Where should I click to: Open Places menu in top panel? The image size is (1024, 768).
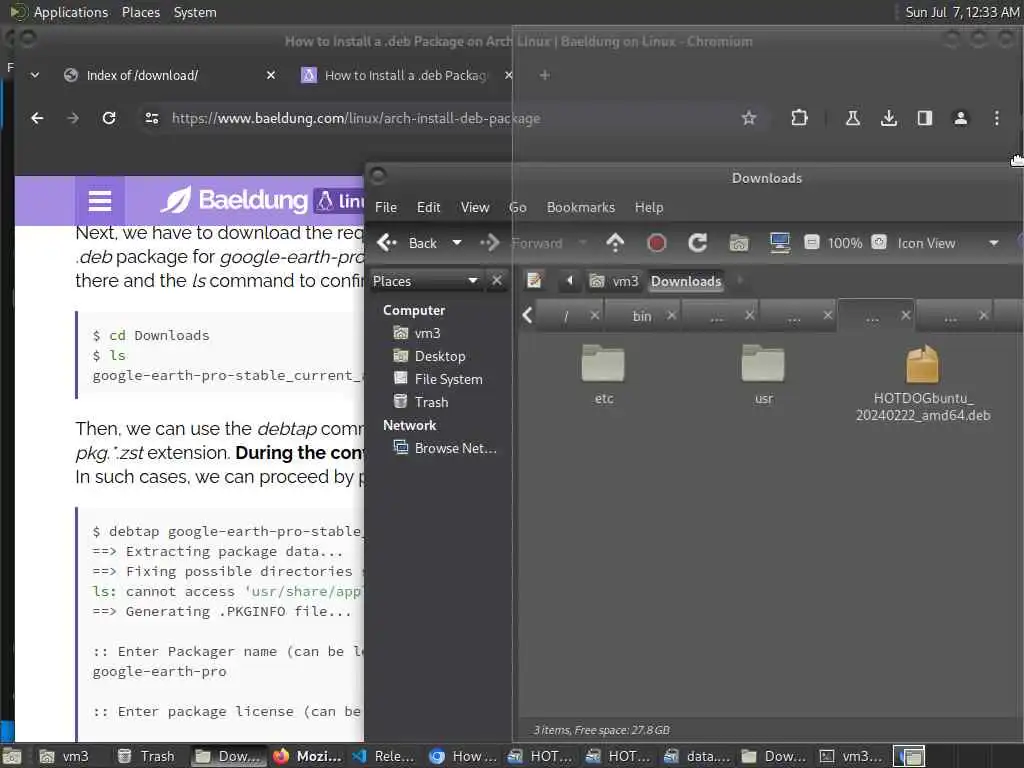140,12
